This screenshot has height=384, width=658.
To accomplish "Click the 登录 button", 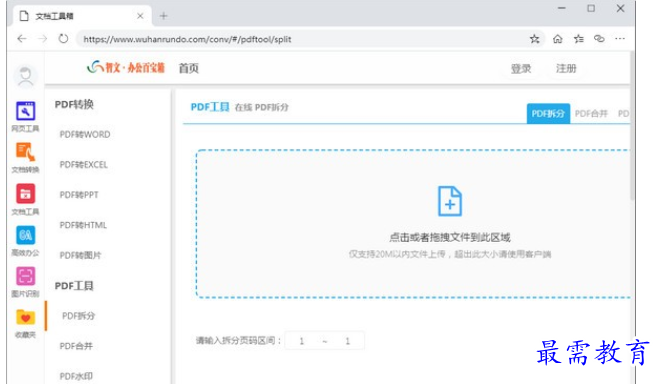I will [x=521, y=68].
